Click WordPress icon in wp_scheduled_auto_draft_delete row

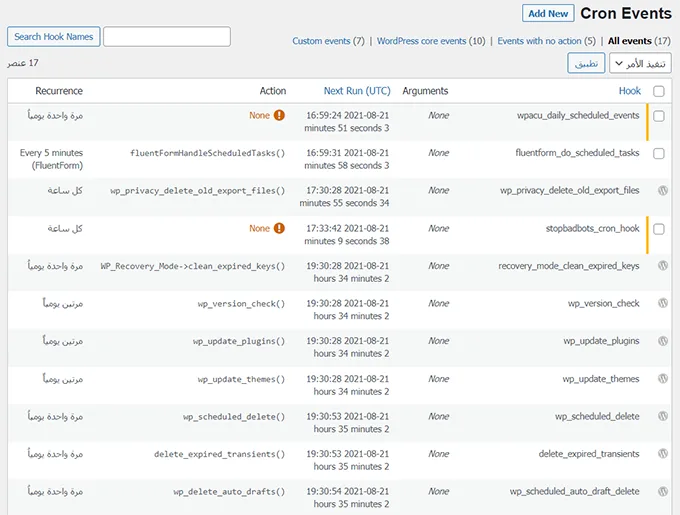[x=663, y=491]
